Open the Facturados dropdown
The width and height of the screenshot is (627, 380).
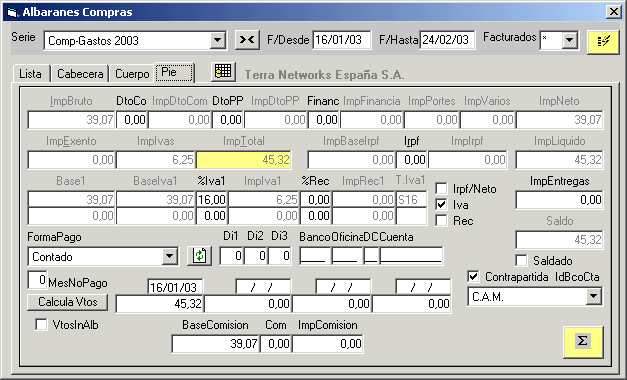(569, 40)
